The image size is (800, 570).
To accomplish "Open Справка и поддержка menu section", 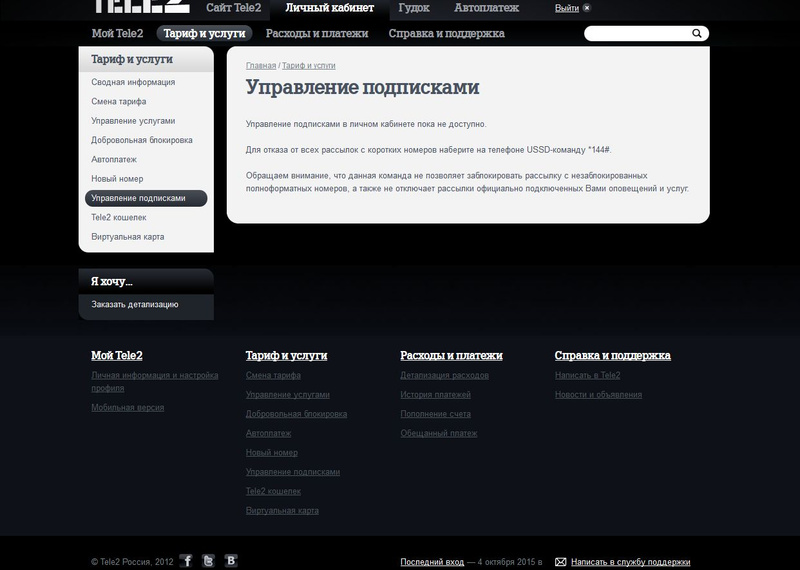I will coord(446,33).
